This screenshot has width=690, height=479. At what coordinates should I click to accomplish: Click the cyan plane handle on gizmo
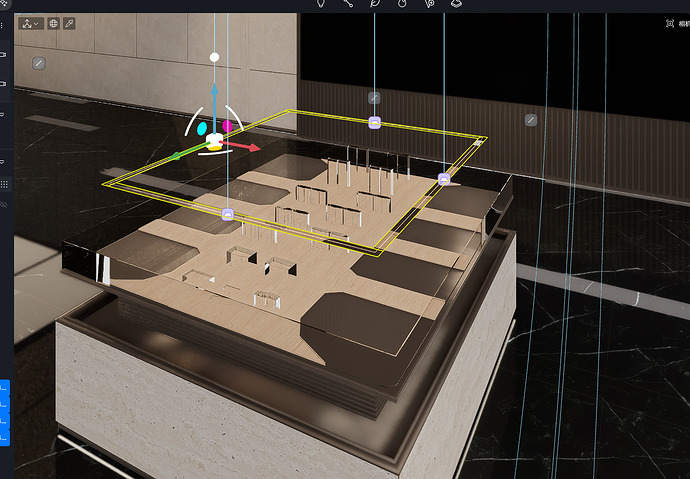tap(203, 128)
